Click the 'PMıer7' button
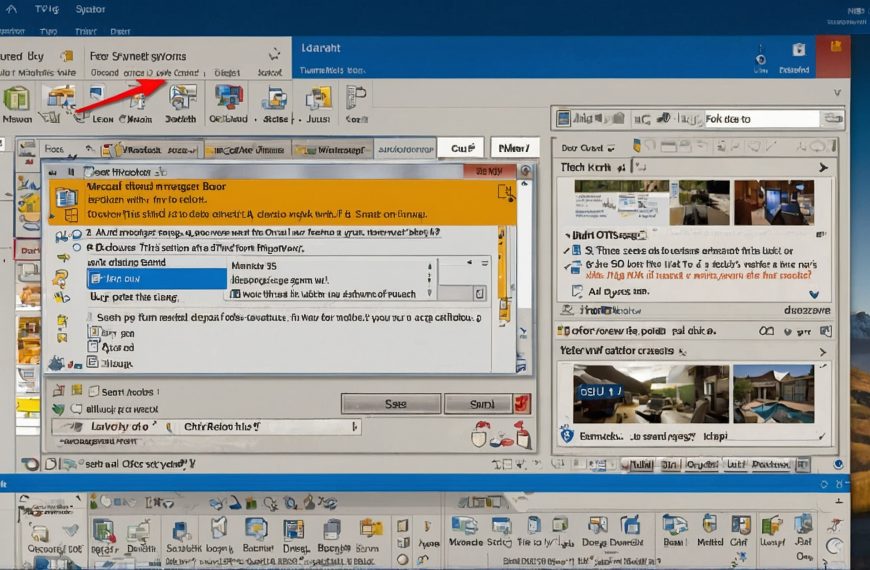Image resolution: width=870 pixels, height=570 pixels. coord(515,148)
